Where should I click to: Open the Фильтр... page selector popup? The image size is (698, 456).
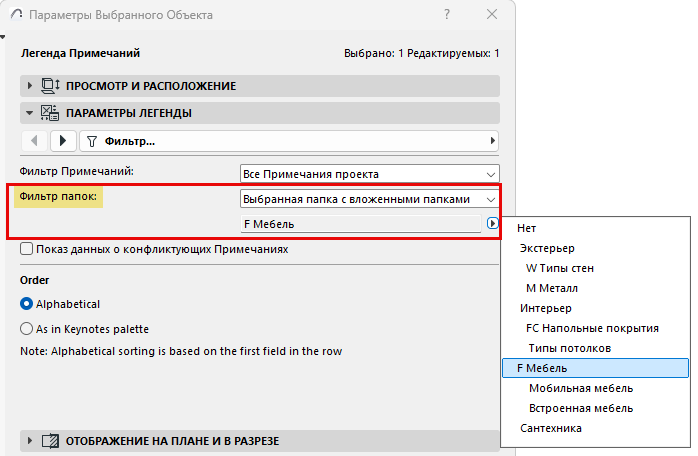point(289,141)
